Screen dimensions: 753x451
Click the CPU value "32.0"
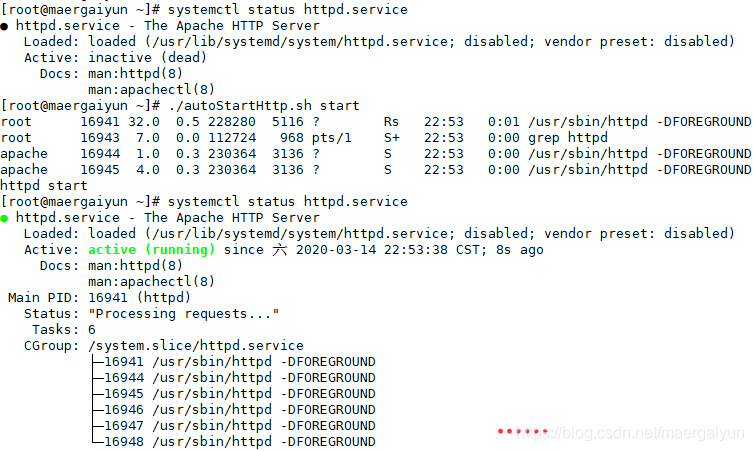tap(143, 122)
